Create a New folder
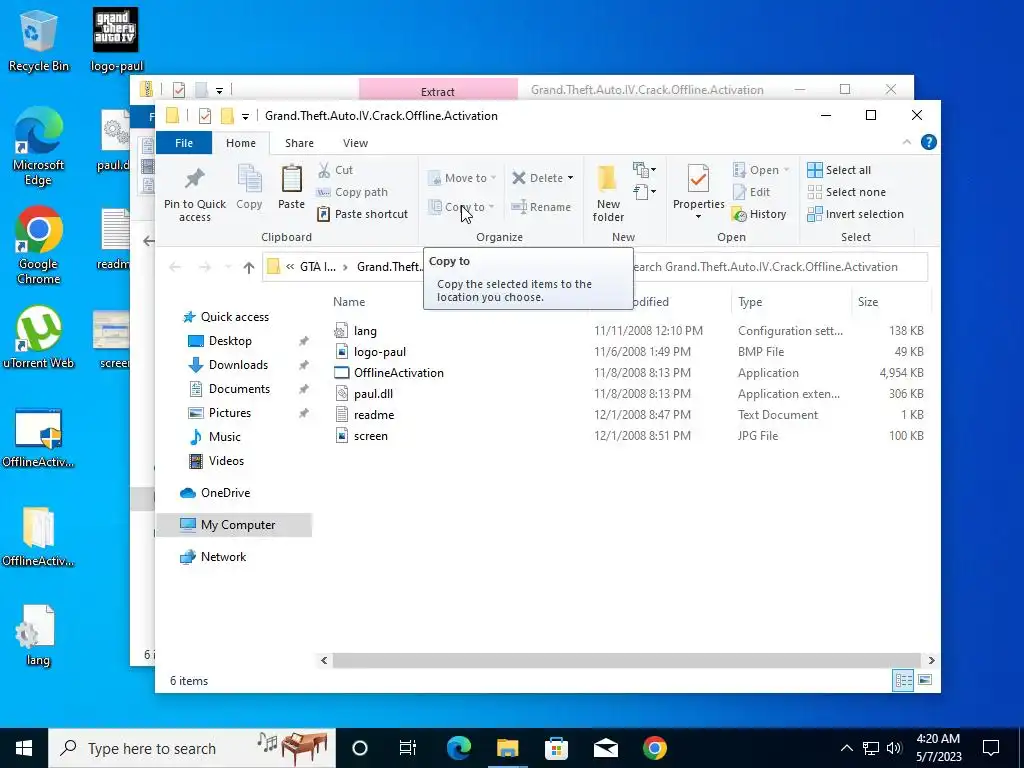This screenshot has width=1024, height=768. tap(608, 193)
